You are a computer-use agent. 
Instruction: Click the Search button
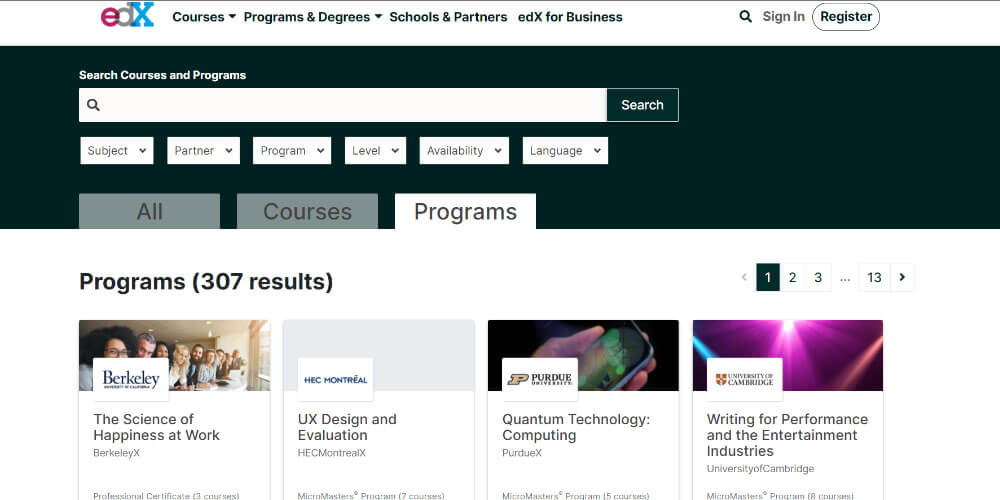[x=642, y=105]
